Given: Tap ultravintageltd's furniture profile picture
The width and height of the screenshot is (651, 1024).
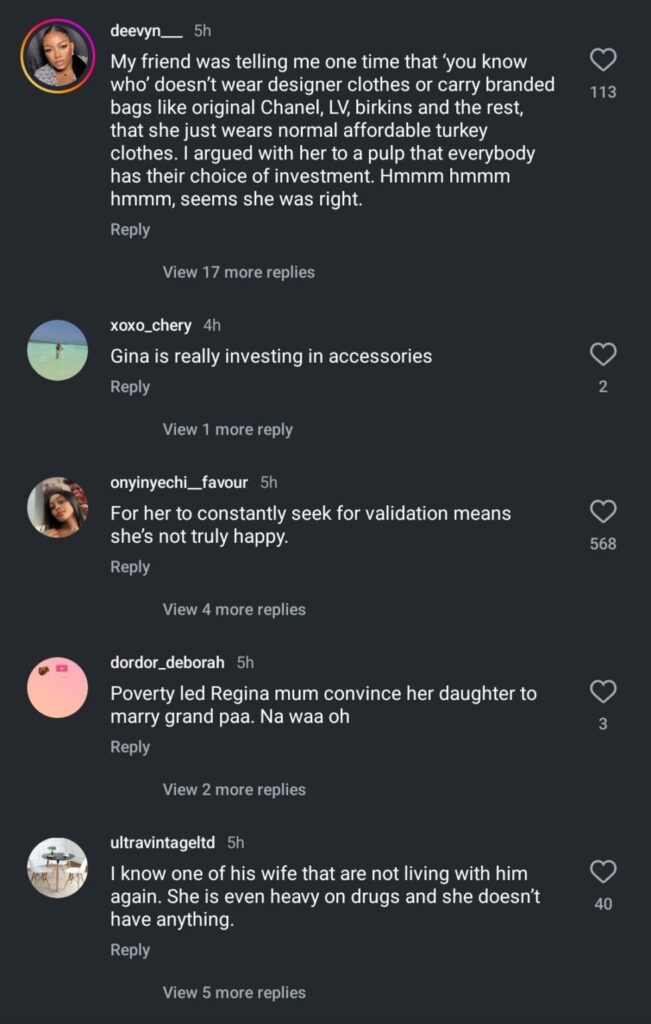Looking at the screenshot, I should click(x=57, y=867).
